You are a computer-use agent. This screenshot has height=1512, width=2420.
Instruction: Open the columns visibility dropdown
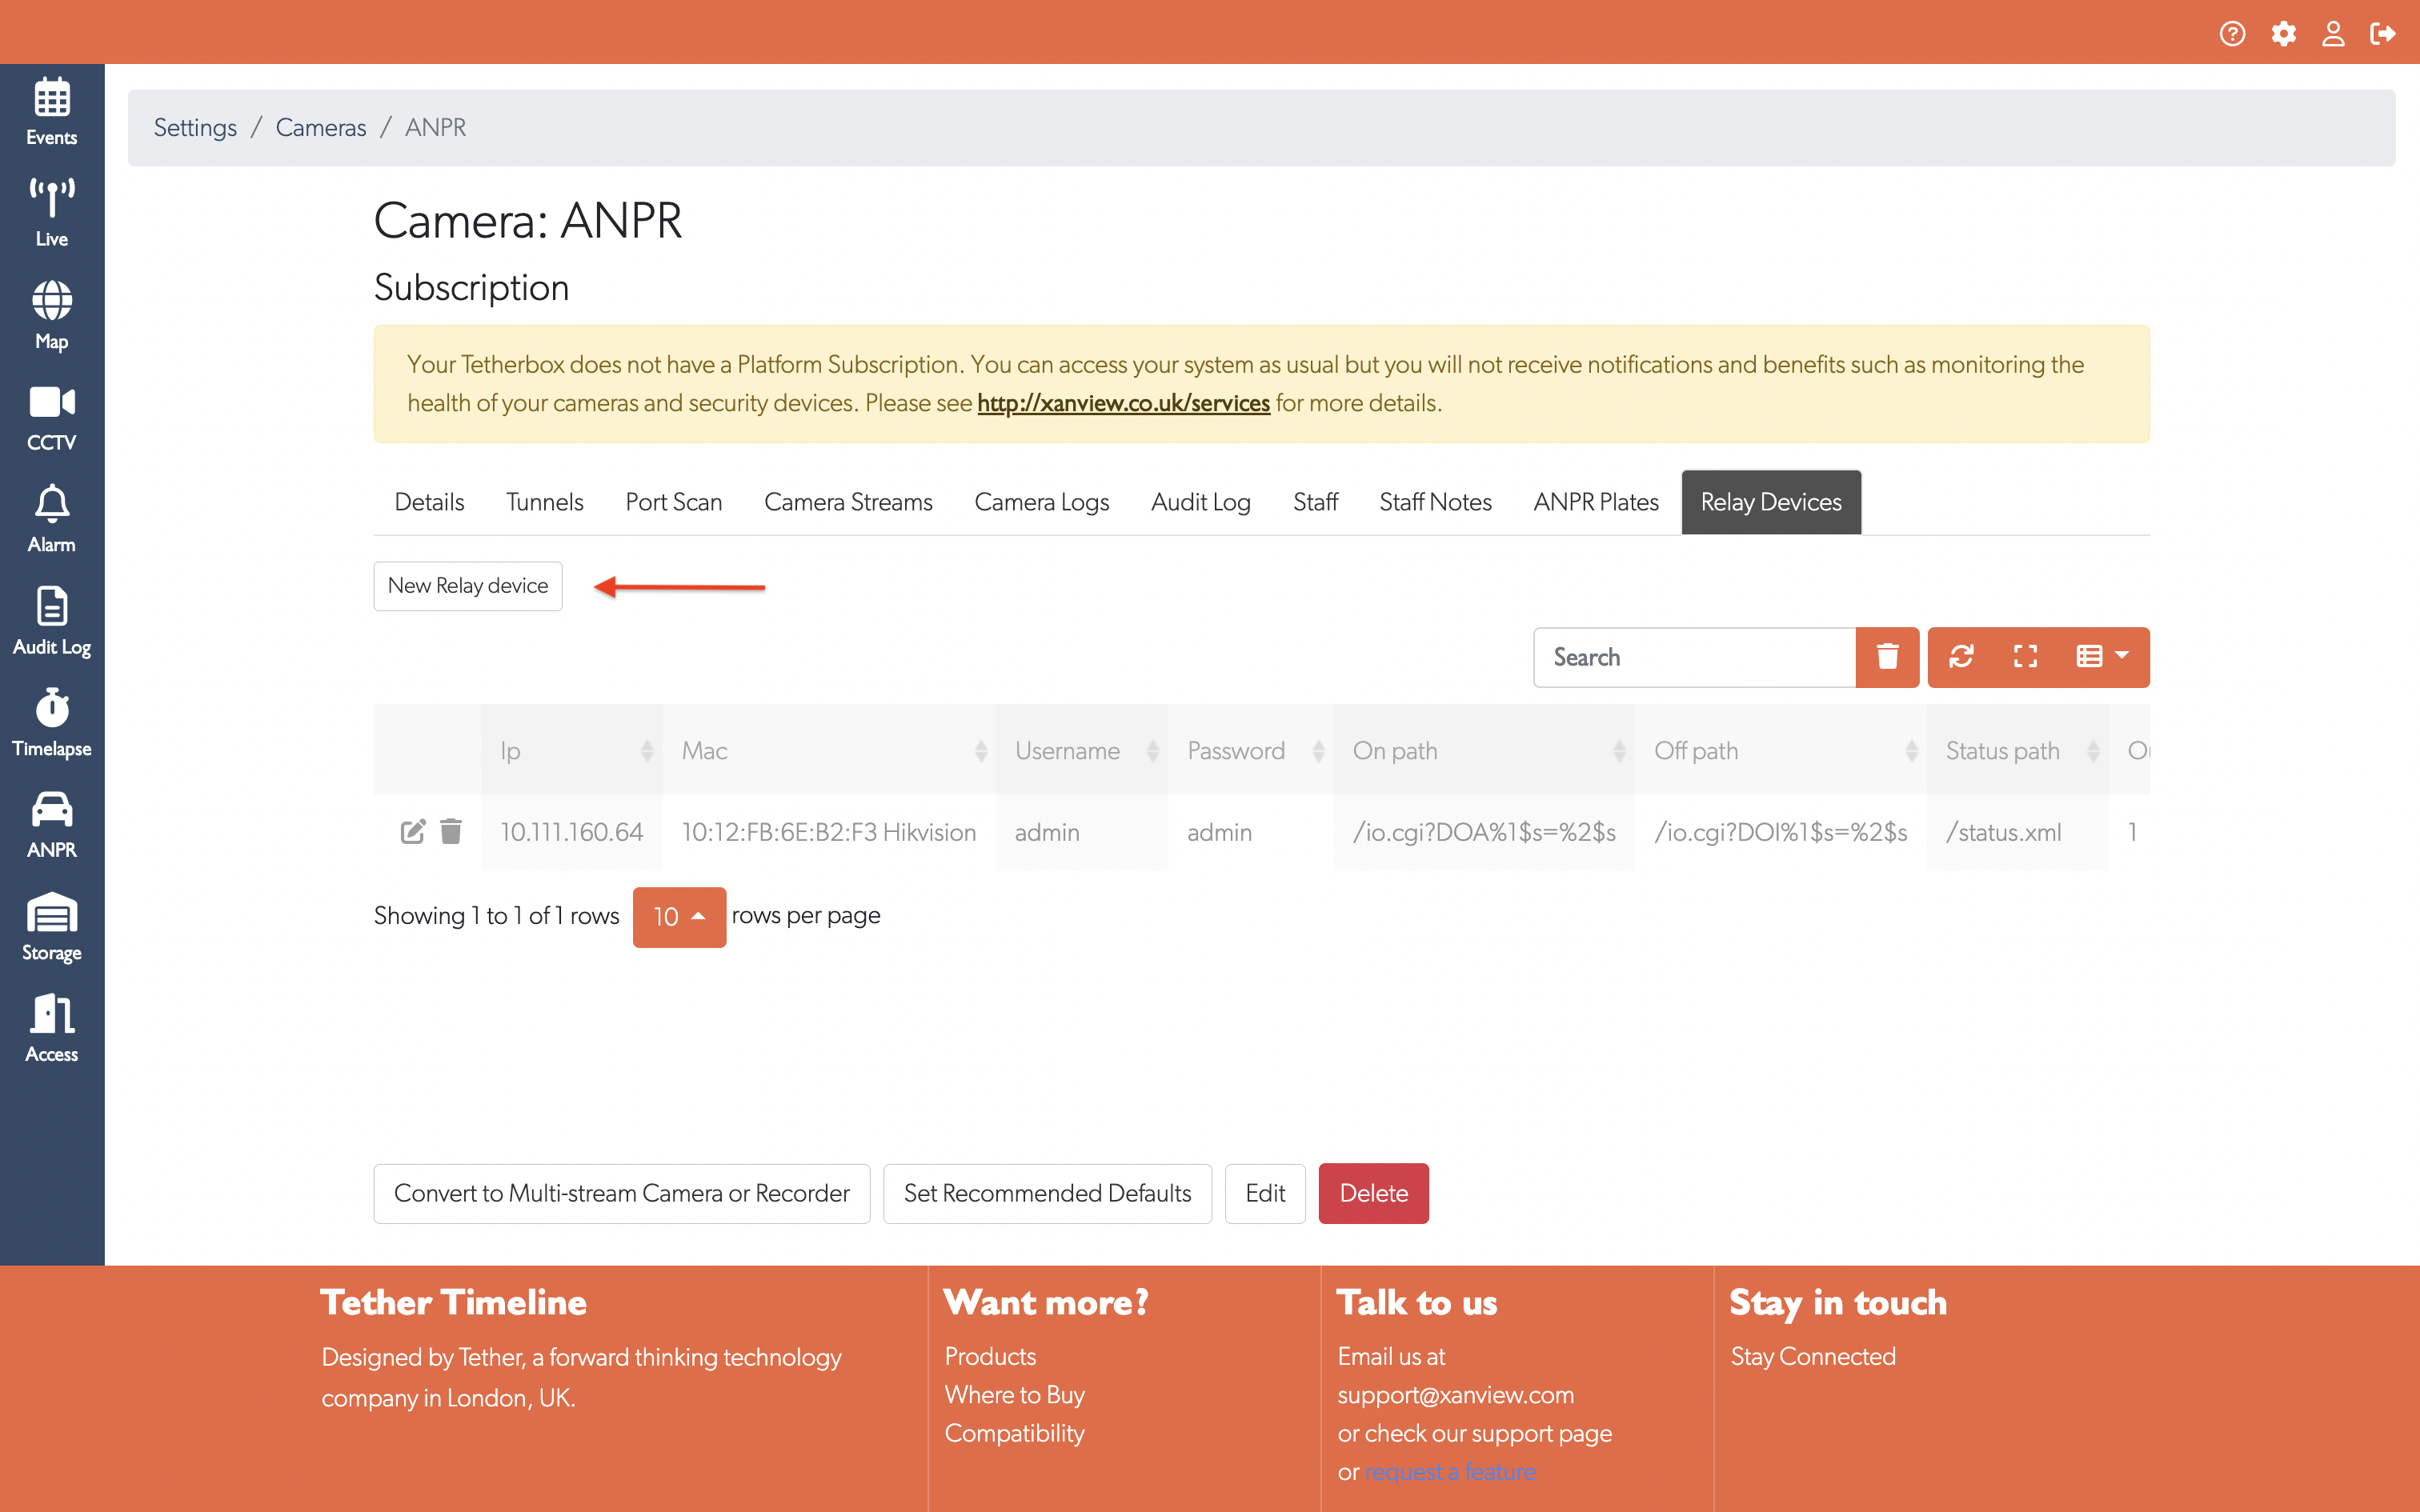(x=2102, y=657)
